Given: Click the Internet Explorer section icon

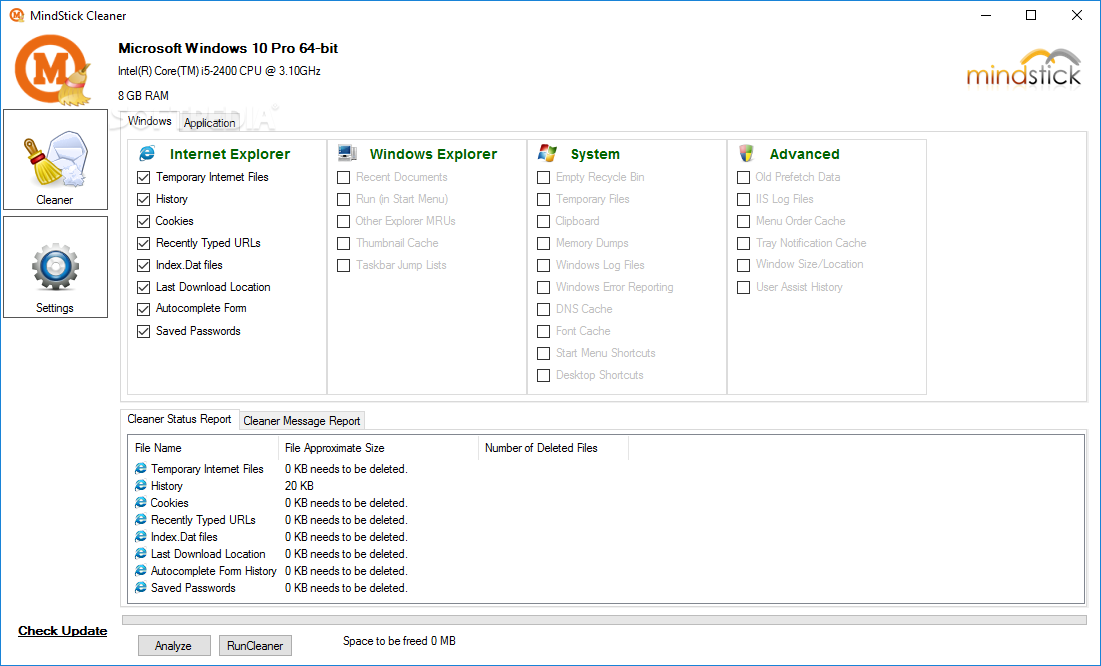Looking at the screenshot, I should pos(147,153).
